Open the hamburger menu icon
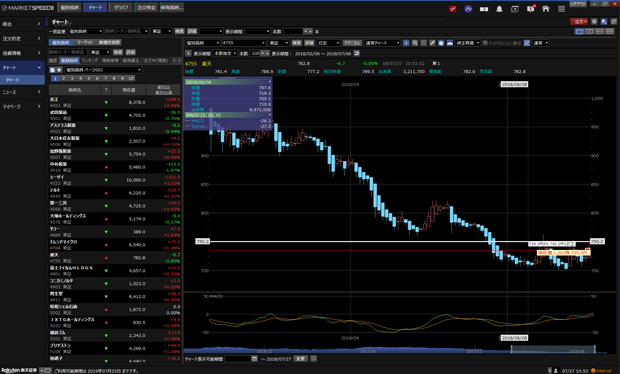Screen dimensions: 620x374 tap(561, 9)
